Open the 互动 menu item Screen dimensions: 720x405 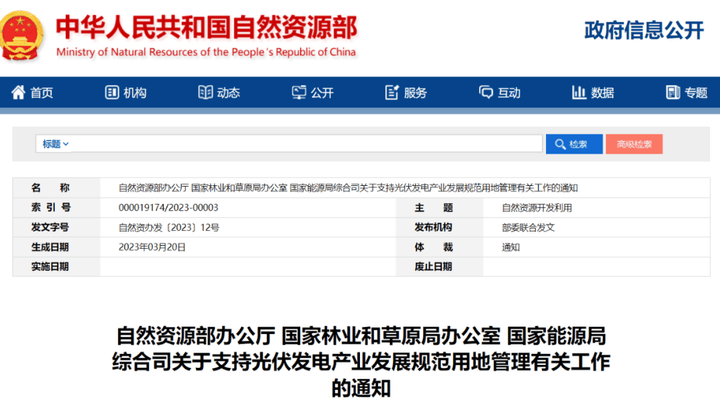500,93
